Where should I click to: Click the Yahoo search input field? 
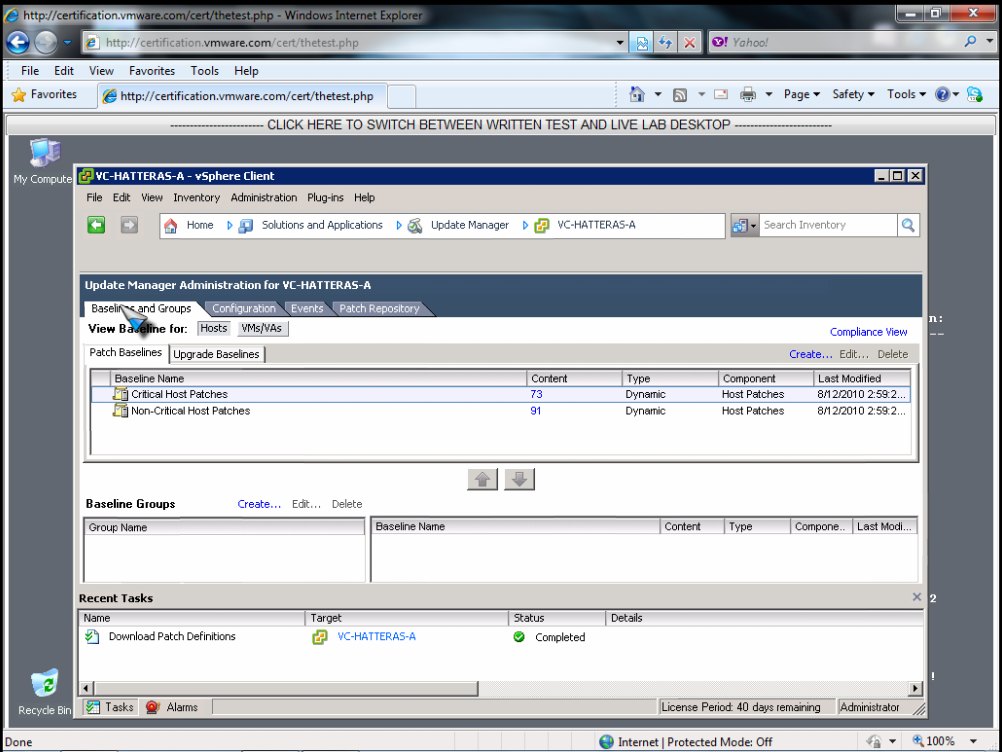844,43
